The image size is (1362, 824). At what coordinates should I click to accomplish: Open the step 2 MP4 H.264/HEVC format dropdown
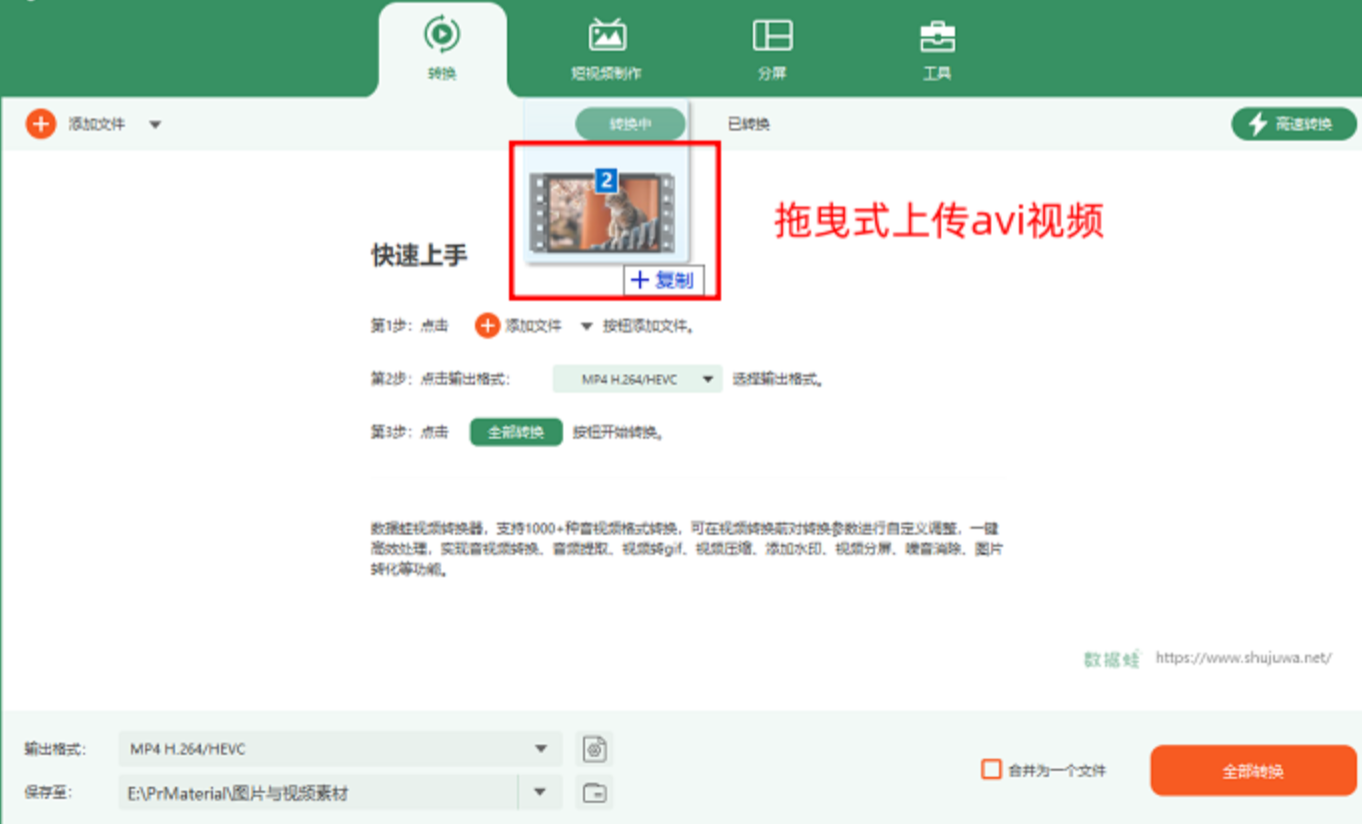pyautogui.click(x=637, y=379)
